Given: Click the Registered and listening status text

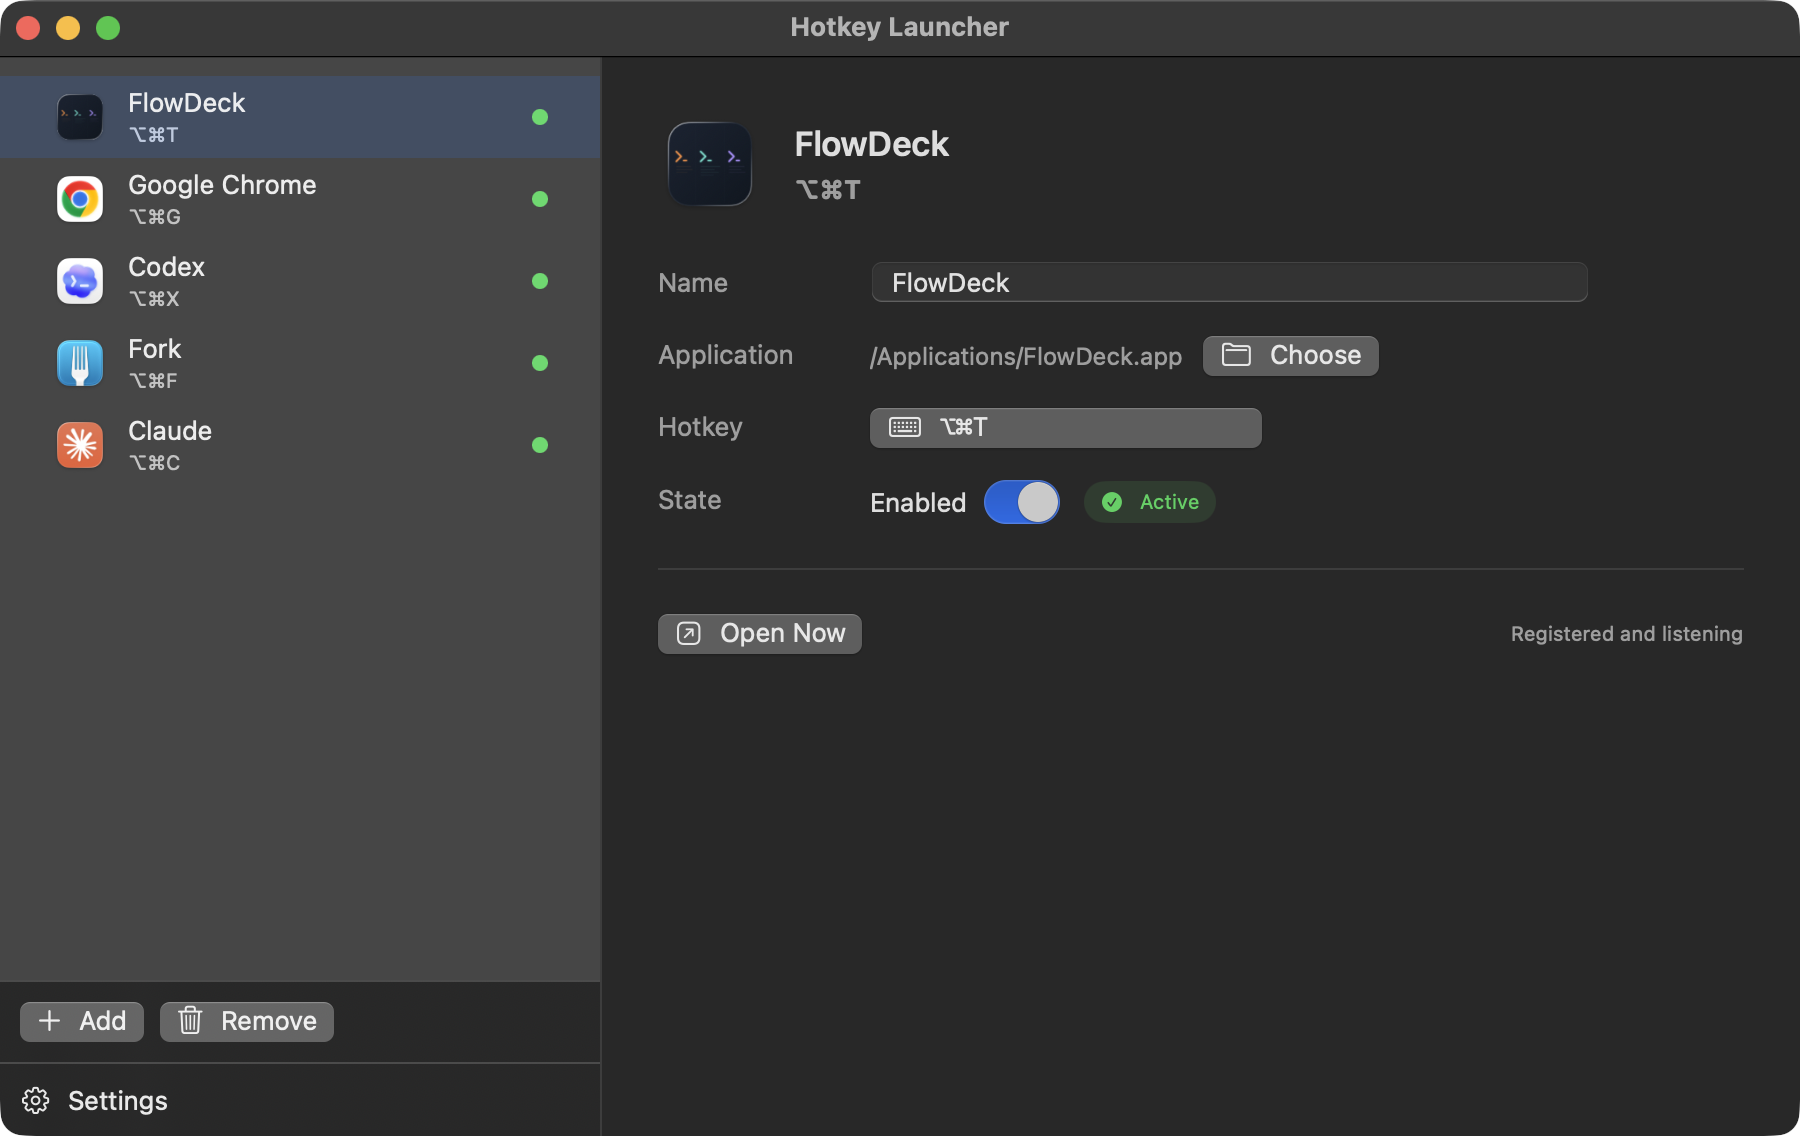Looking at the screenshot, I should pyautogui.click(x=1627, y=634).
